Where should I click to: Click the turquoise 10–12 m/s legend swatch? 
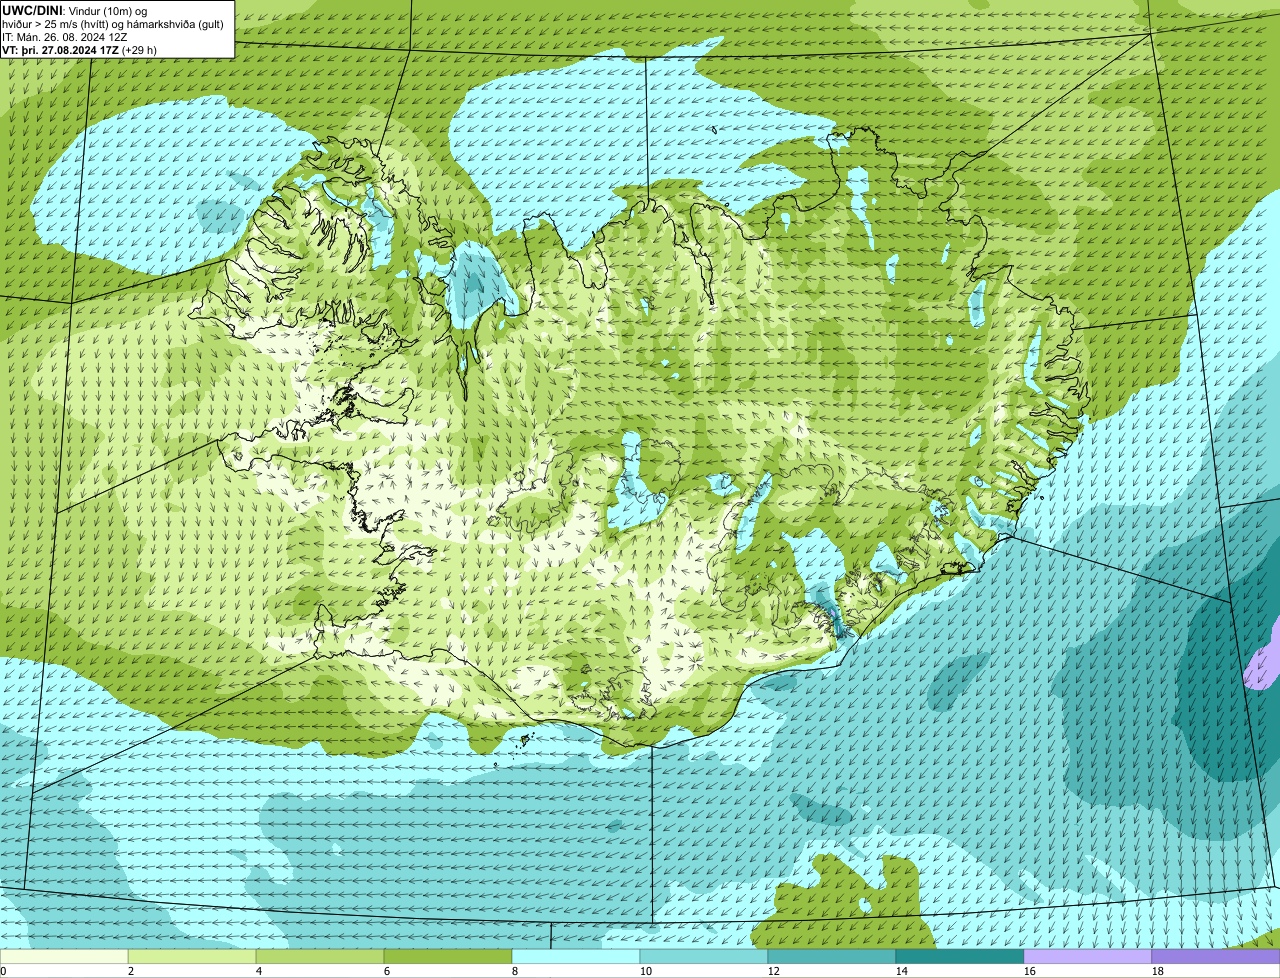point(704,956)
